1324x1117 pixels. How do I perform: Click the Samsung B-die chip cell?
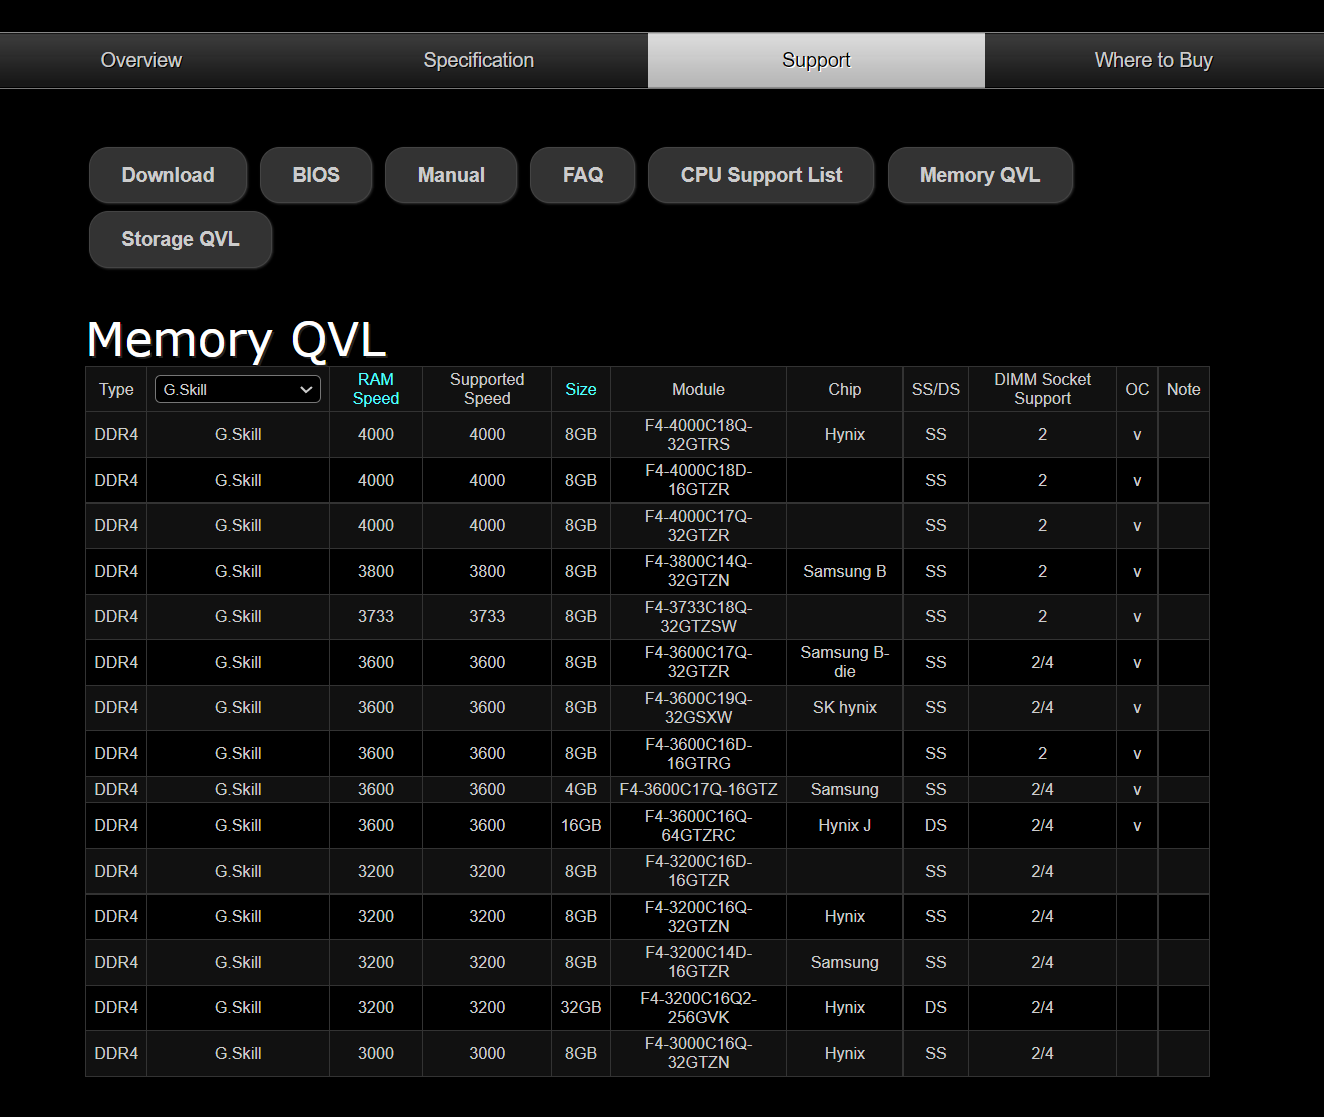845,662
